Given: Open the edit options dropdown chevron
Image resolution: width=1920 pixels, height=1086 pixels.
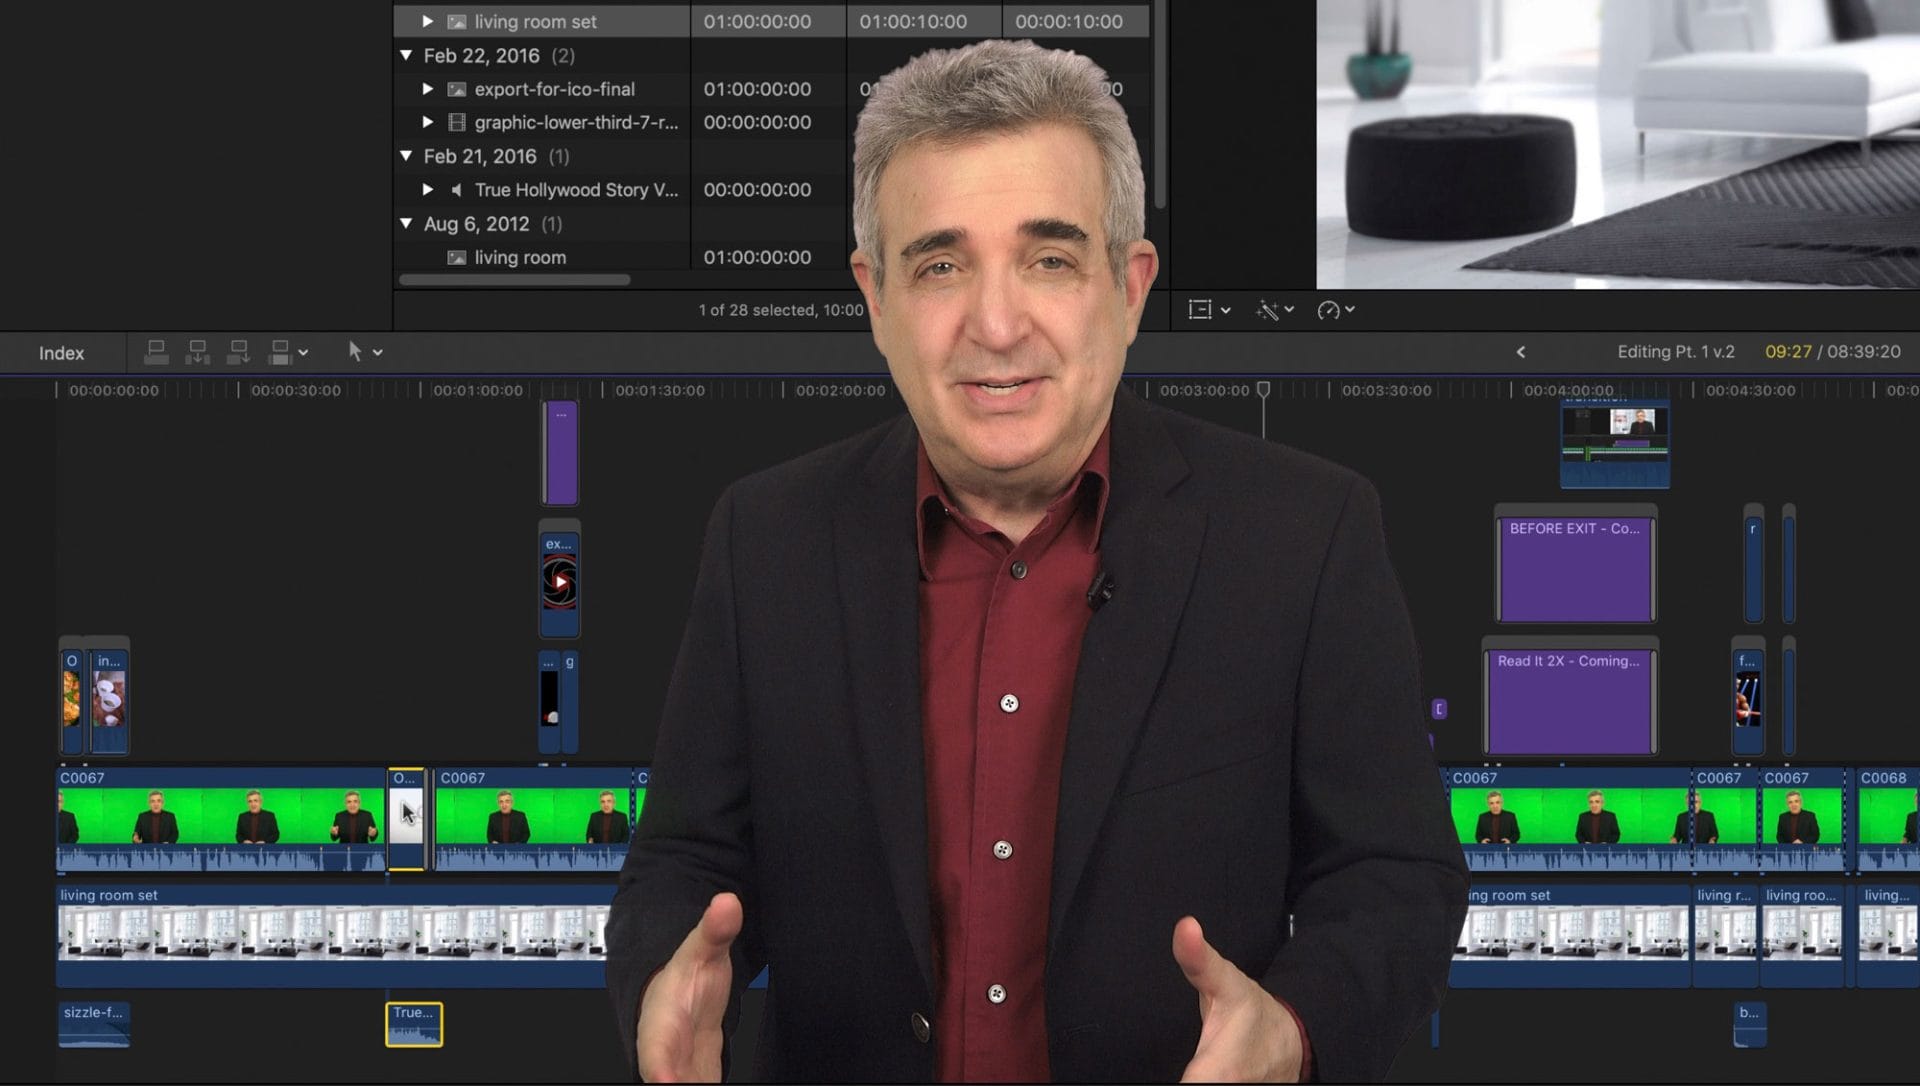Looking at the screenshot, I should click(x=303, y=353).
